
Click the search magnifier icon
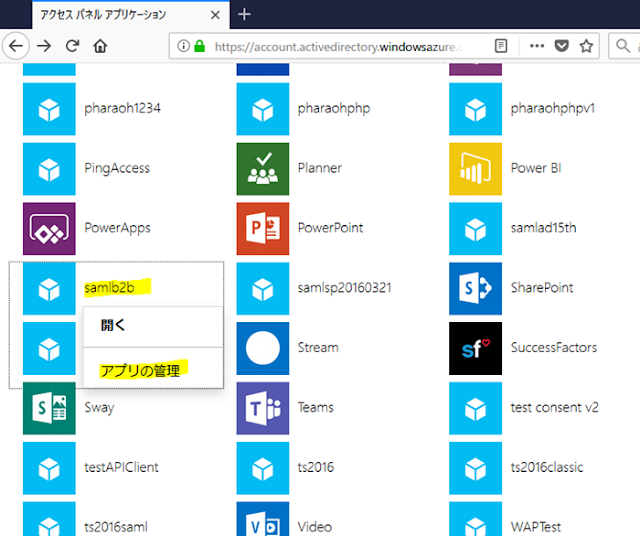[x=623, y=46]
